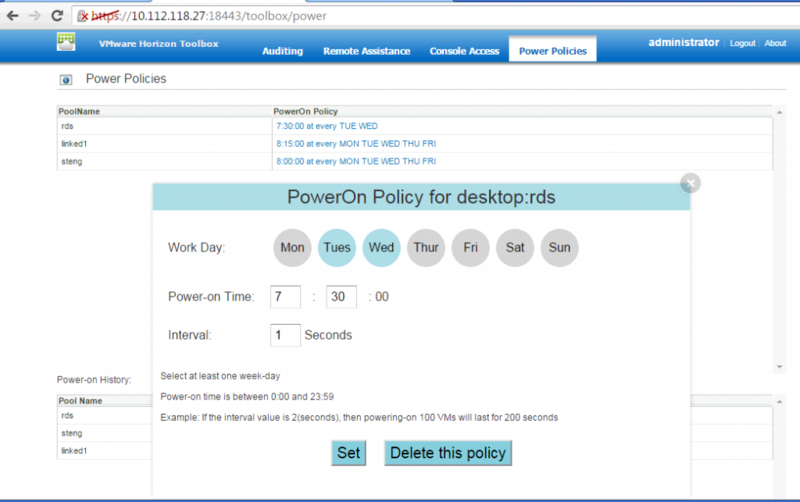Select linked1 in the PoolName table
Screen dimensions: 800x502
[74, 144]
